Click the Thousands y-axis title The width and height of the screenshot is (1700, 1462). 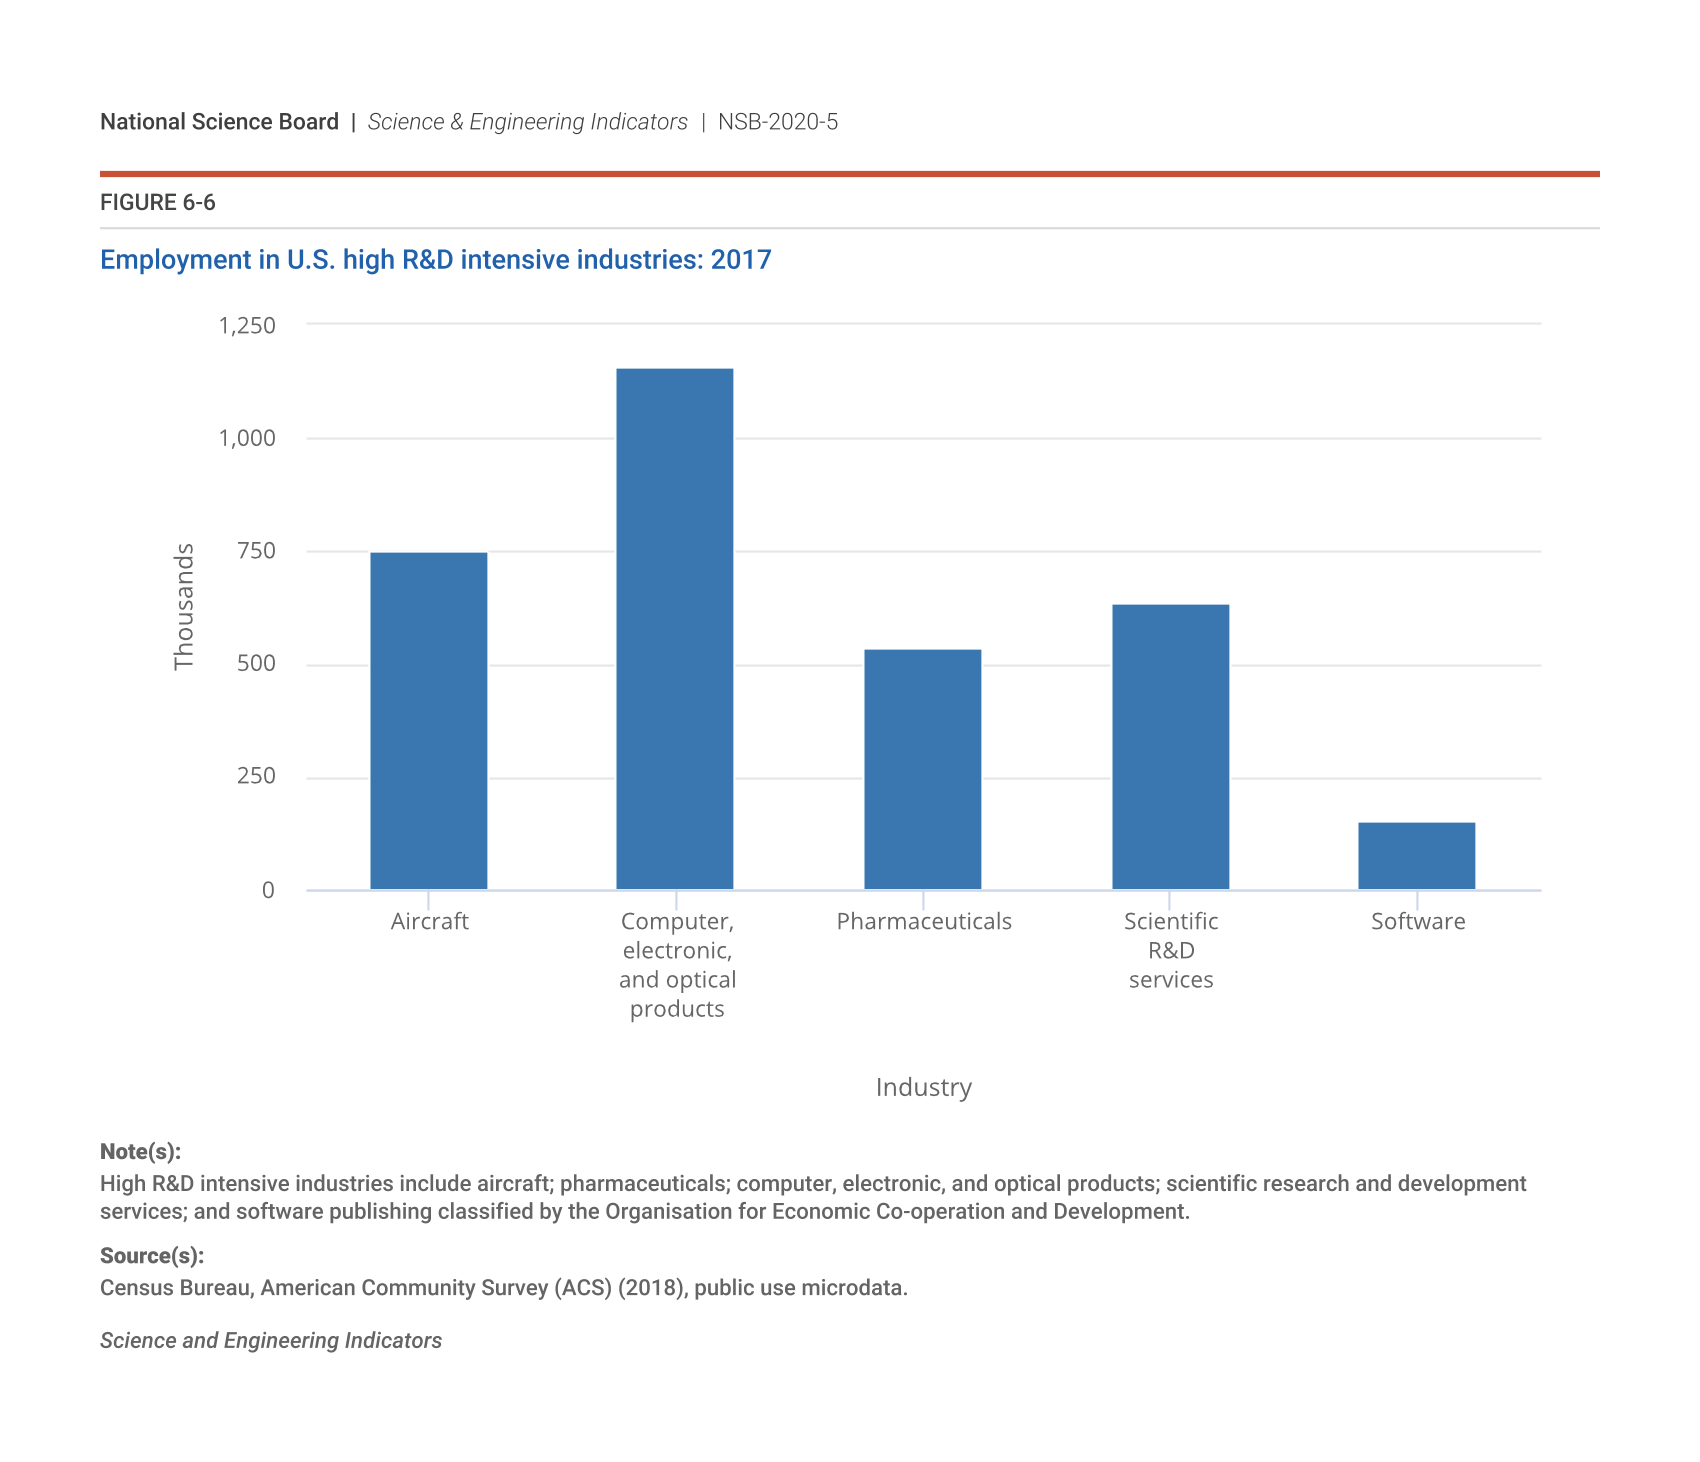click(x=184, y=606)
